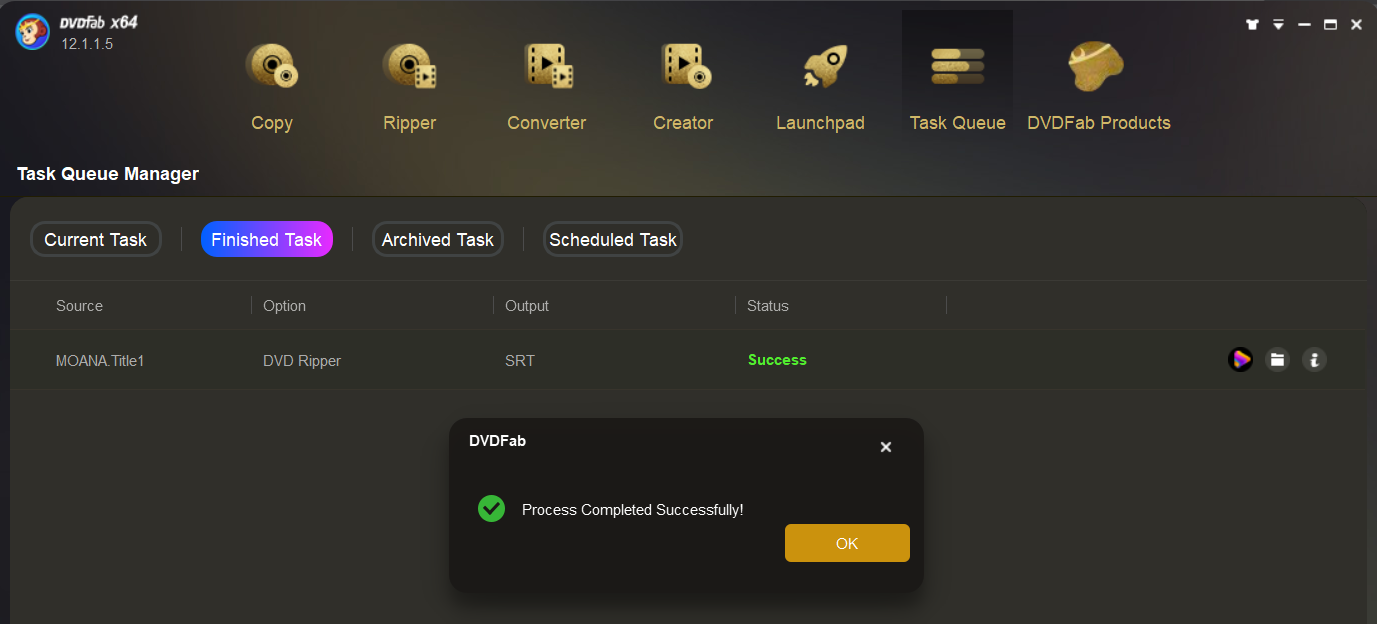The image size is (1377, 624).
Task: Open the Converter module
Action: coord(547,88)
